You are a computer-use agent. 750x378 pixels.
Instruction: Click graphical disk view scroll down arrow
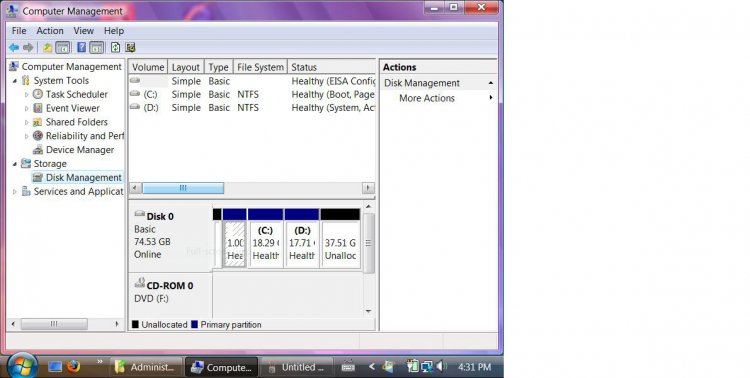pyautogui.click(x=369, y=311)
